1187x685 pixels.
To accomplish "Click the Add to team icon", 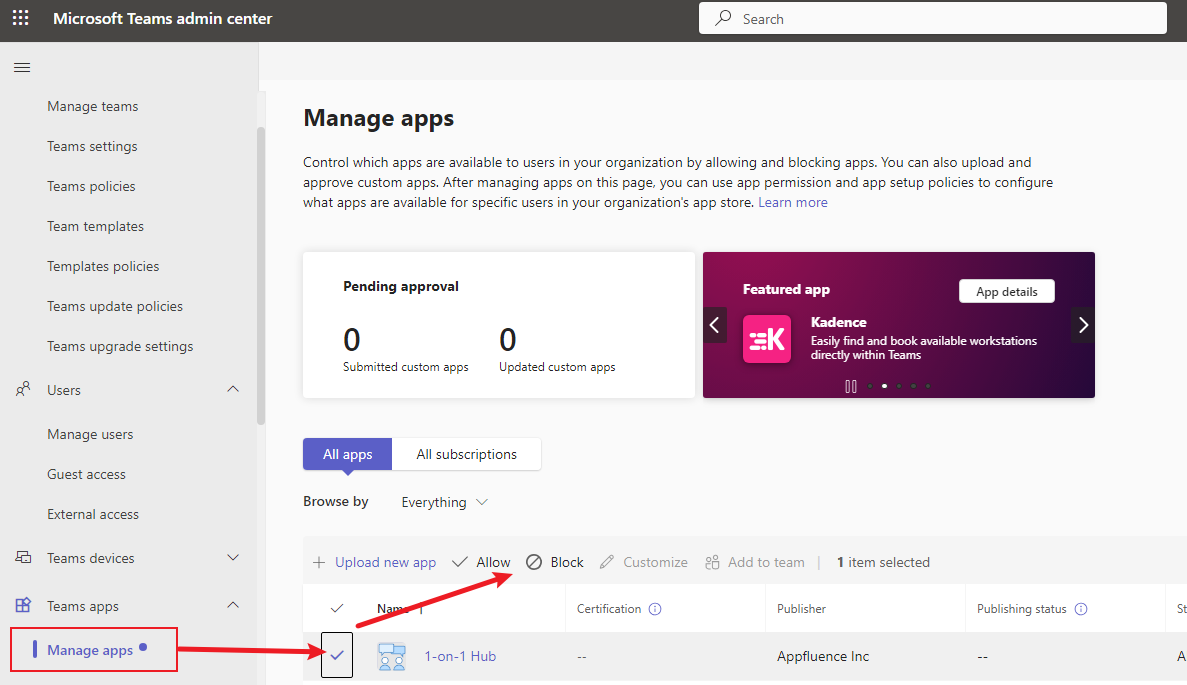I will (712, 562).
